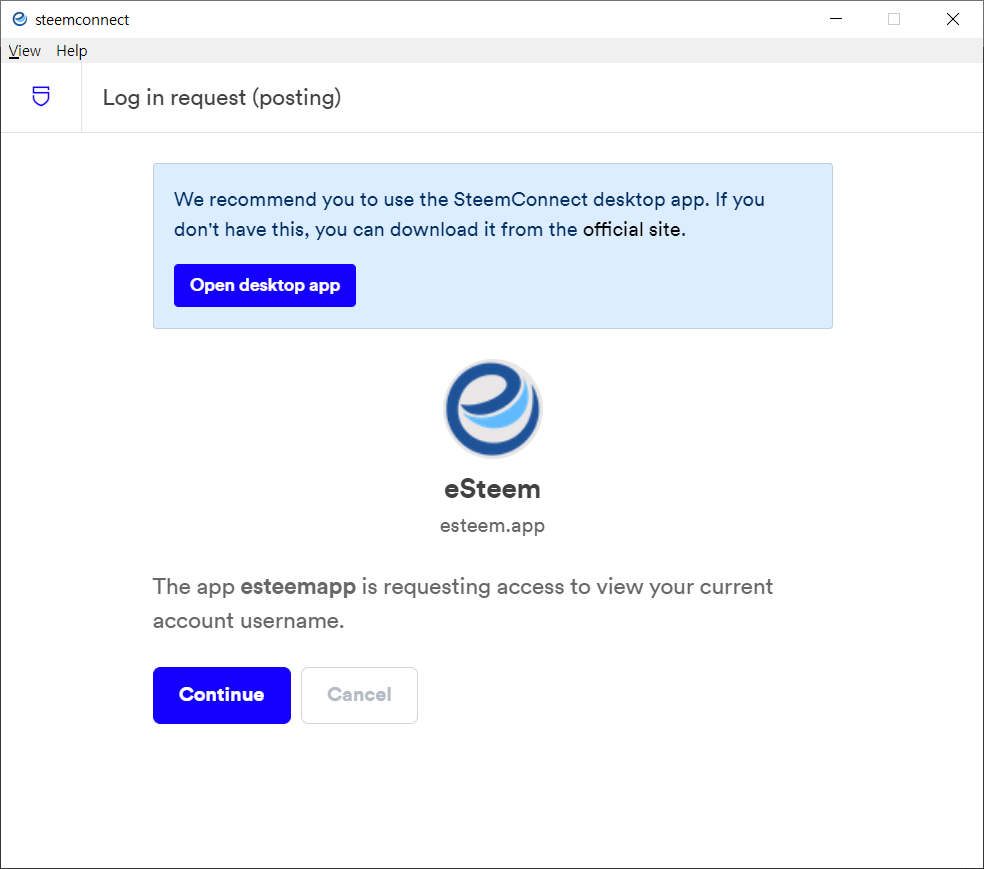
Task: Click the Log in request (posting) heading
Action: [x=222, y=98]
